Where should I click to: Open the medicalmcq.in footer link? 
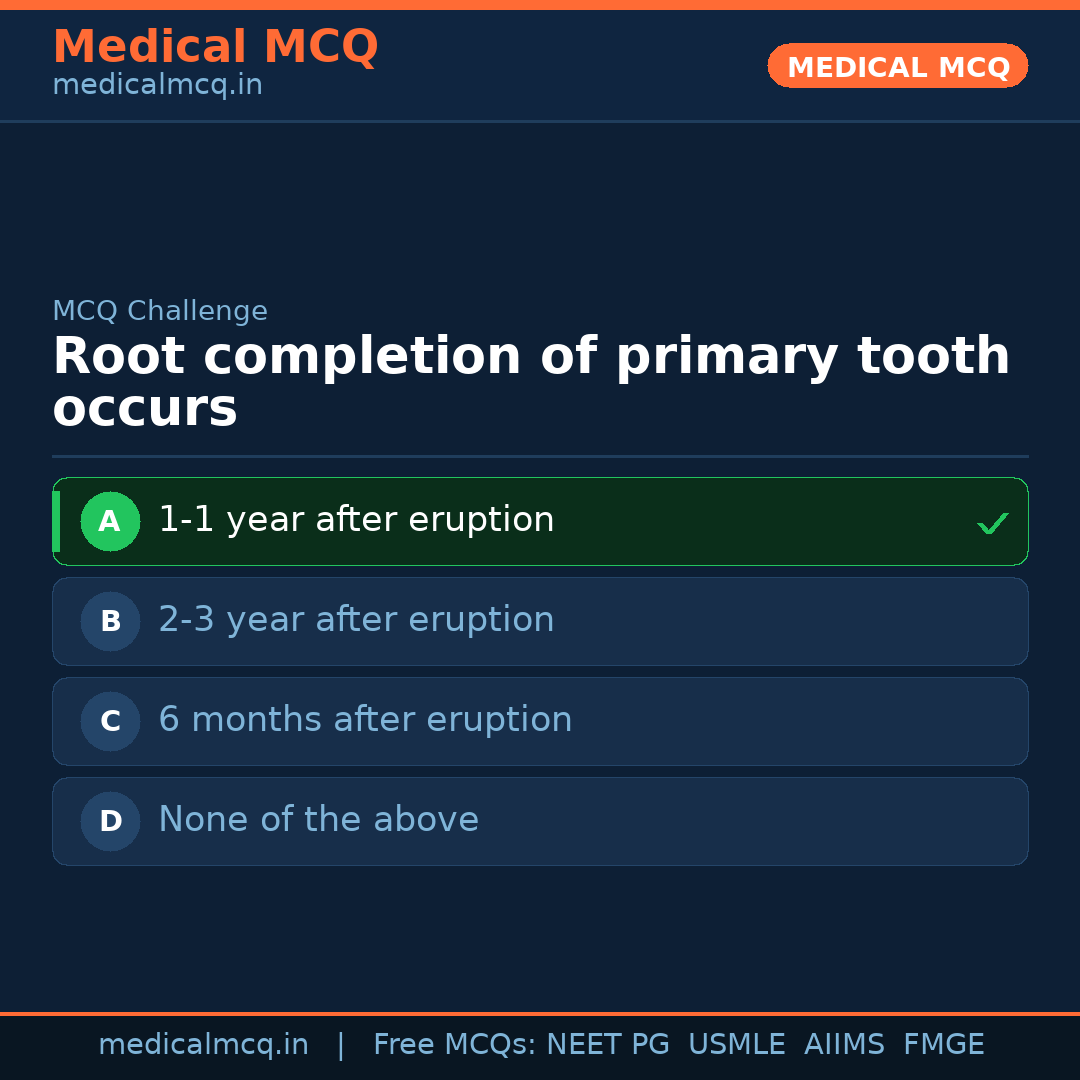(204, 1044)
